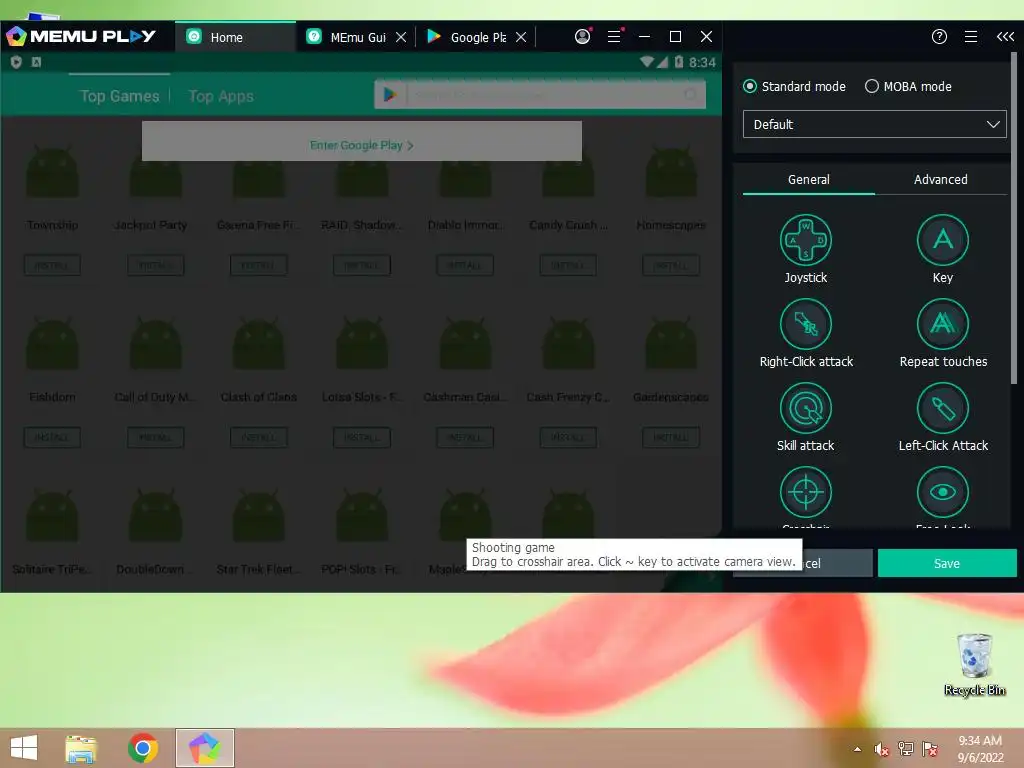Click the Diablo Immortal app icon
This screenshot has width=1024, height=768.
coord(465,172)
